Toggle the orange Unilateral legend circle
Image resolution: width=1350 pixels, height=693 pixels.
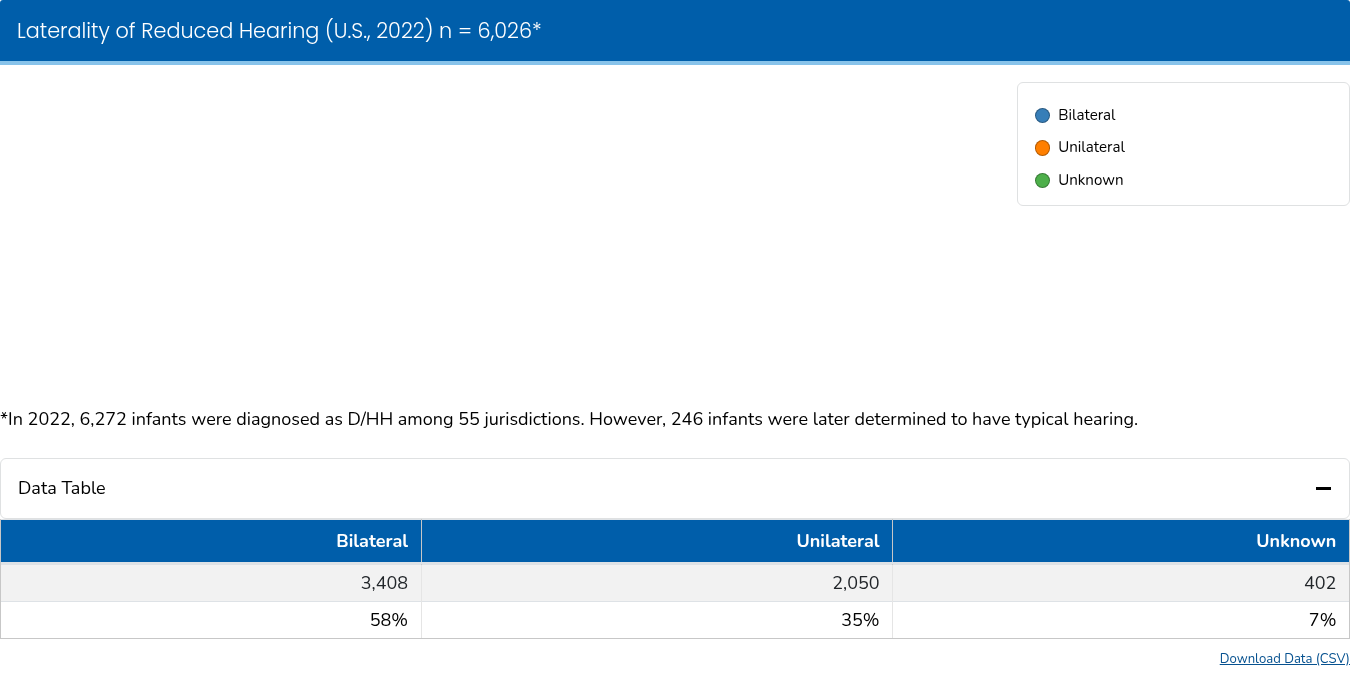1042,148
